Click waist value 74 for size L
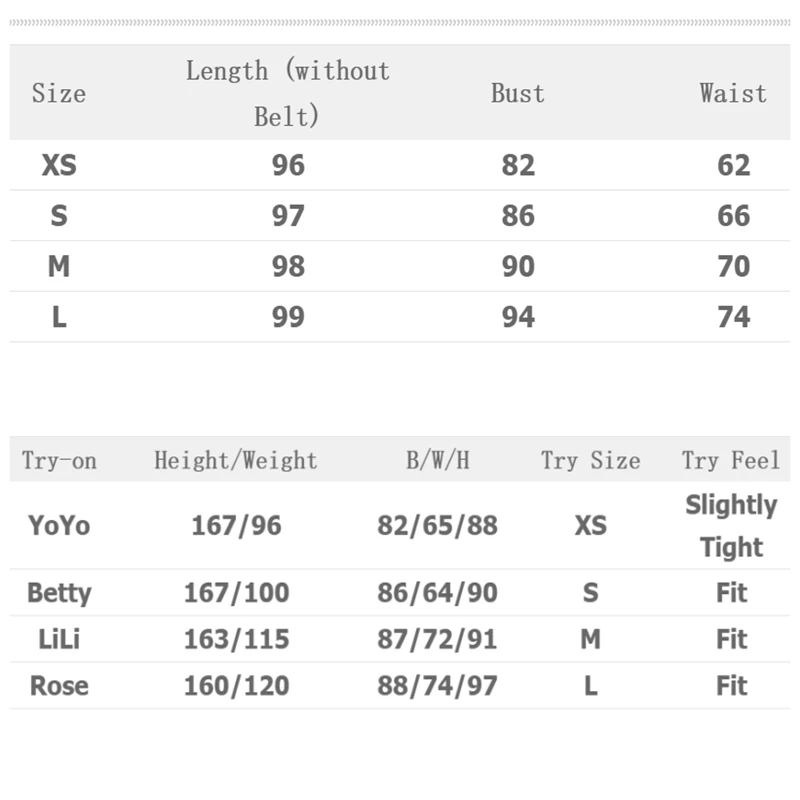Image resolution: width=800 pixels, height=800 pixels. tap(733, 317)
